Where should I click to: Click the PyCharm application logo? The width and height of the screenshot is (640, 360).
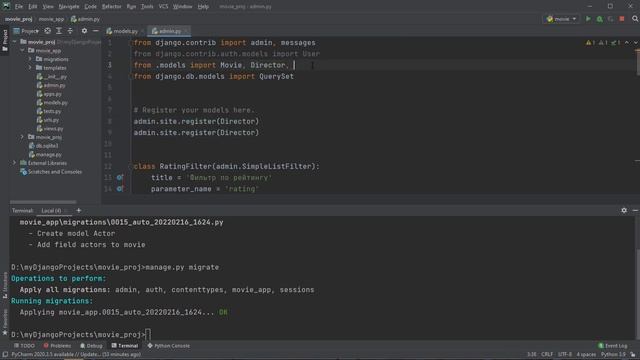[6, 6]
